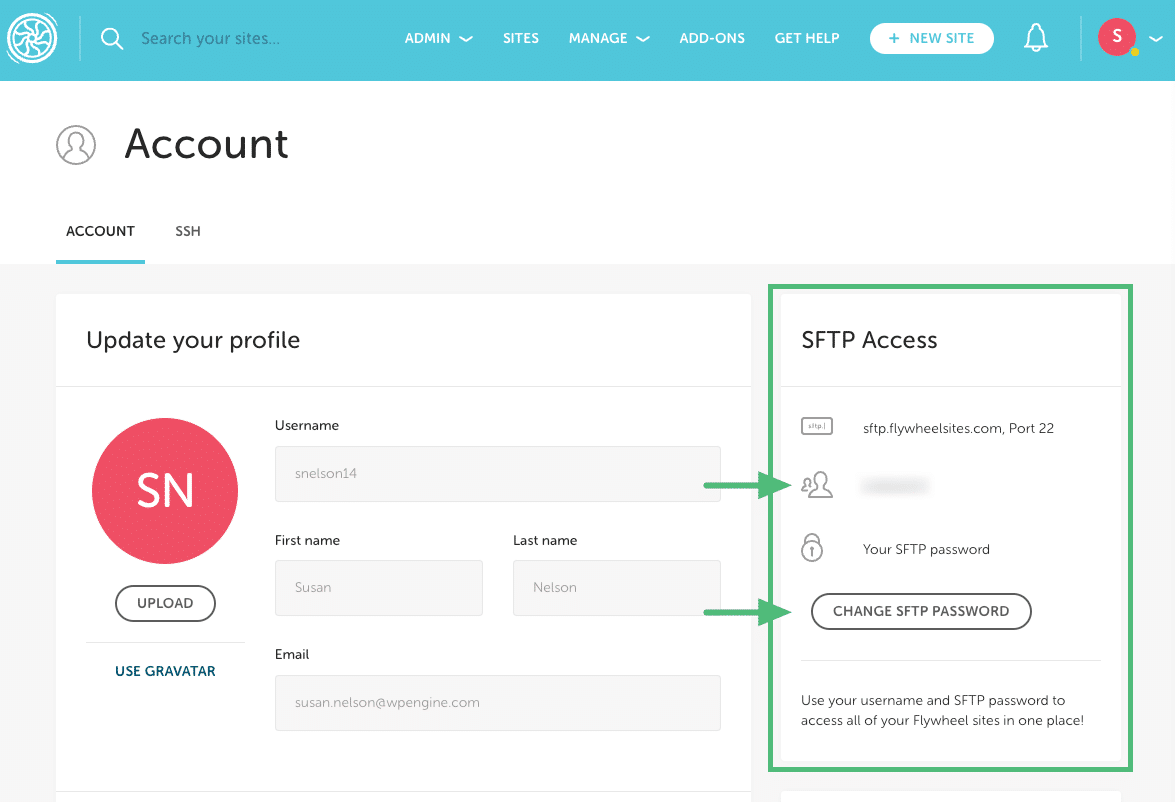Viewport: 1175px width, 807px height.
Task: Click the UPLOAD button
Action: (x=165, y=603)
